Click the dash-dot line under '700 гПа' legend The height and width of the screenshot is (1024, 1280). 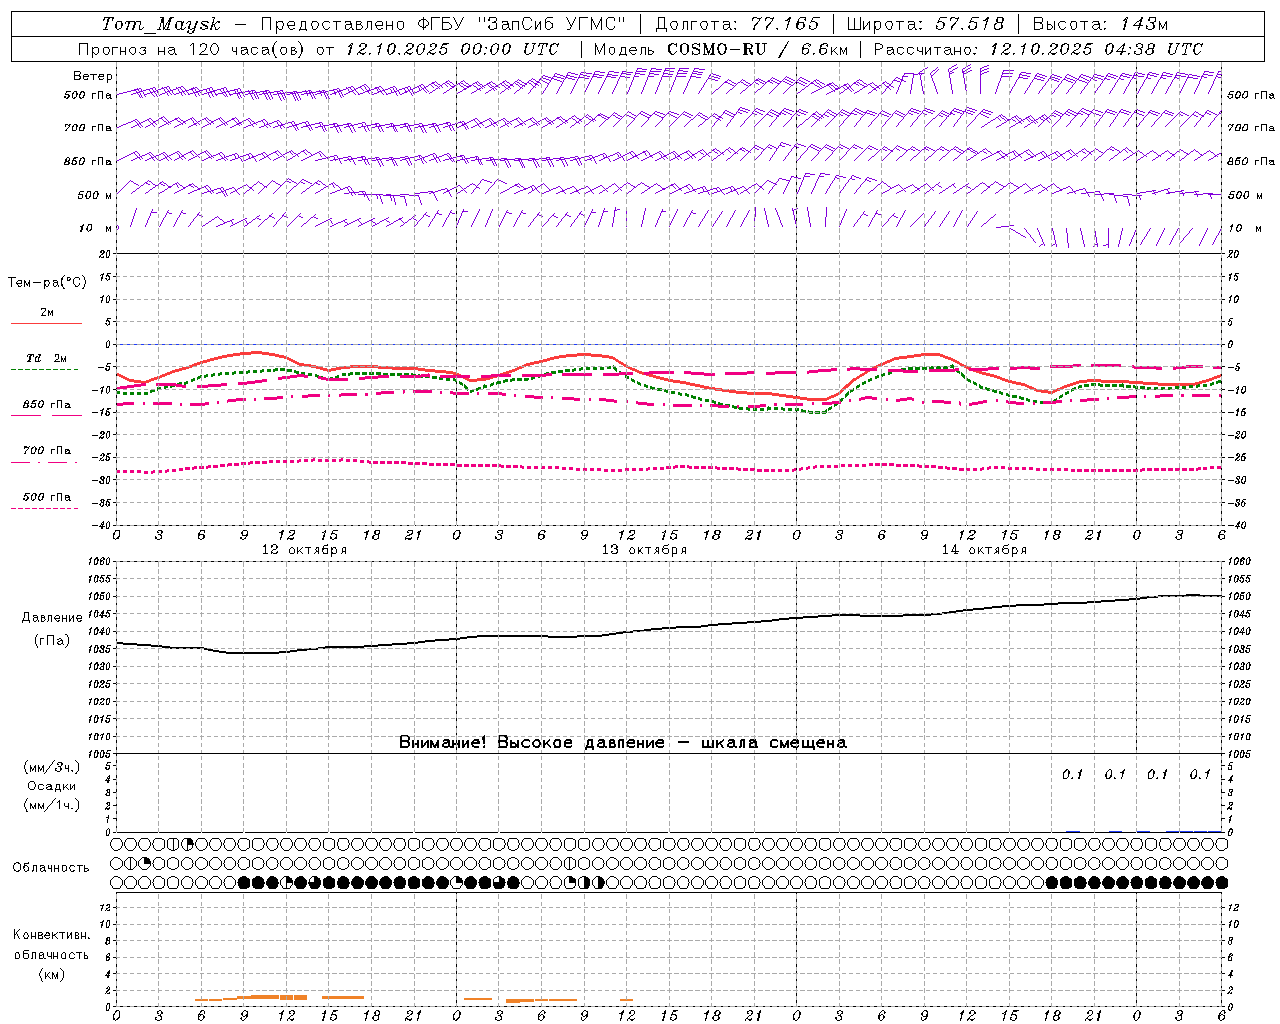coord(44,462)
